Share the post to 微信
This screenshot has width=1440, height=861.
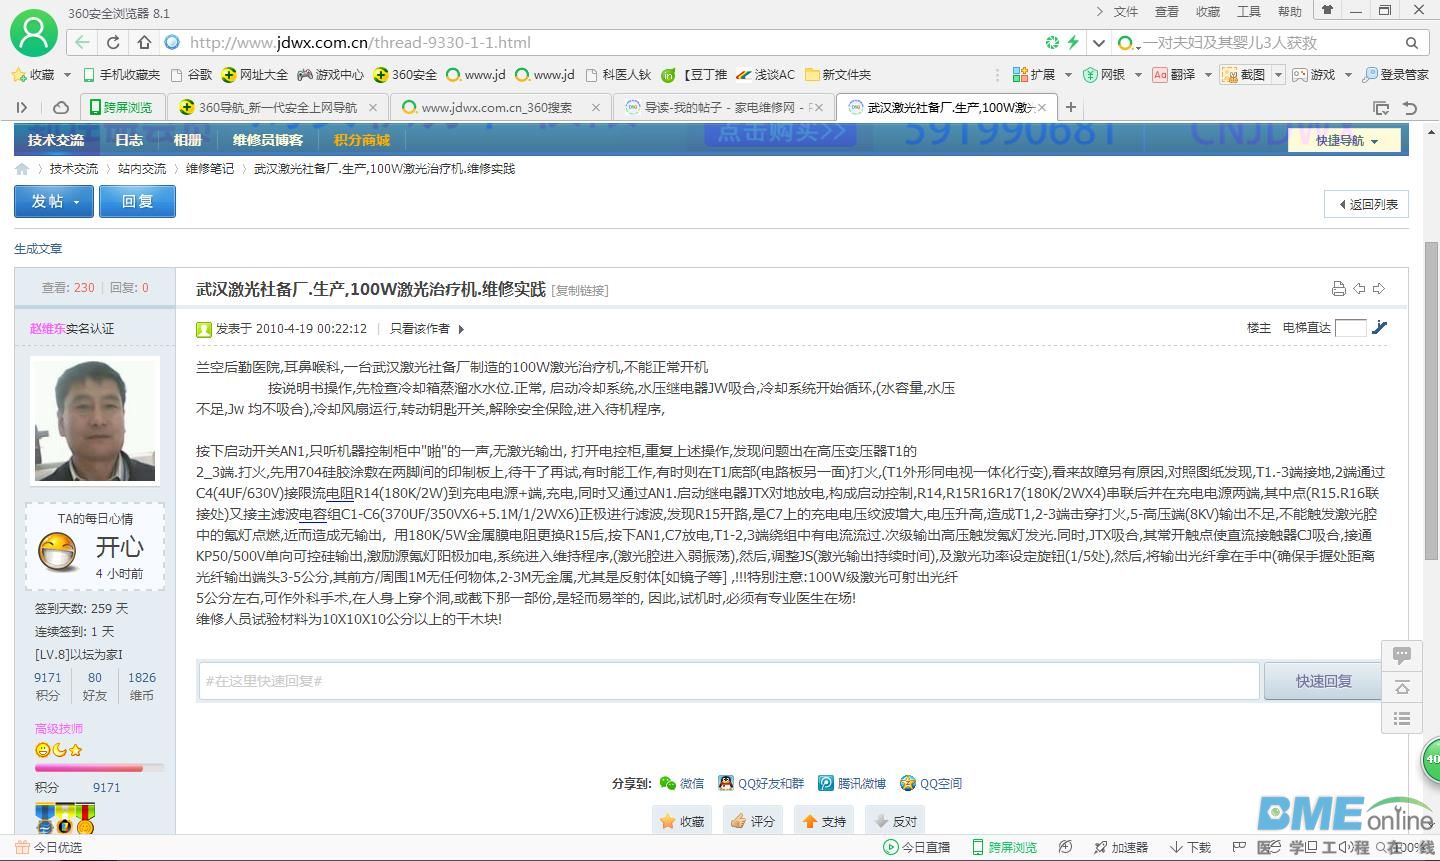(x=682, y=784)
